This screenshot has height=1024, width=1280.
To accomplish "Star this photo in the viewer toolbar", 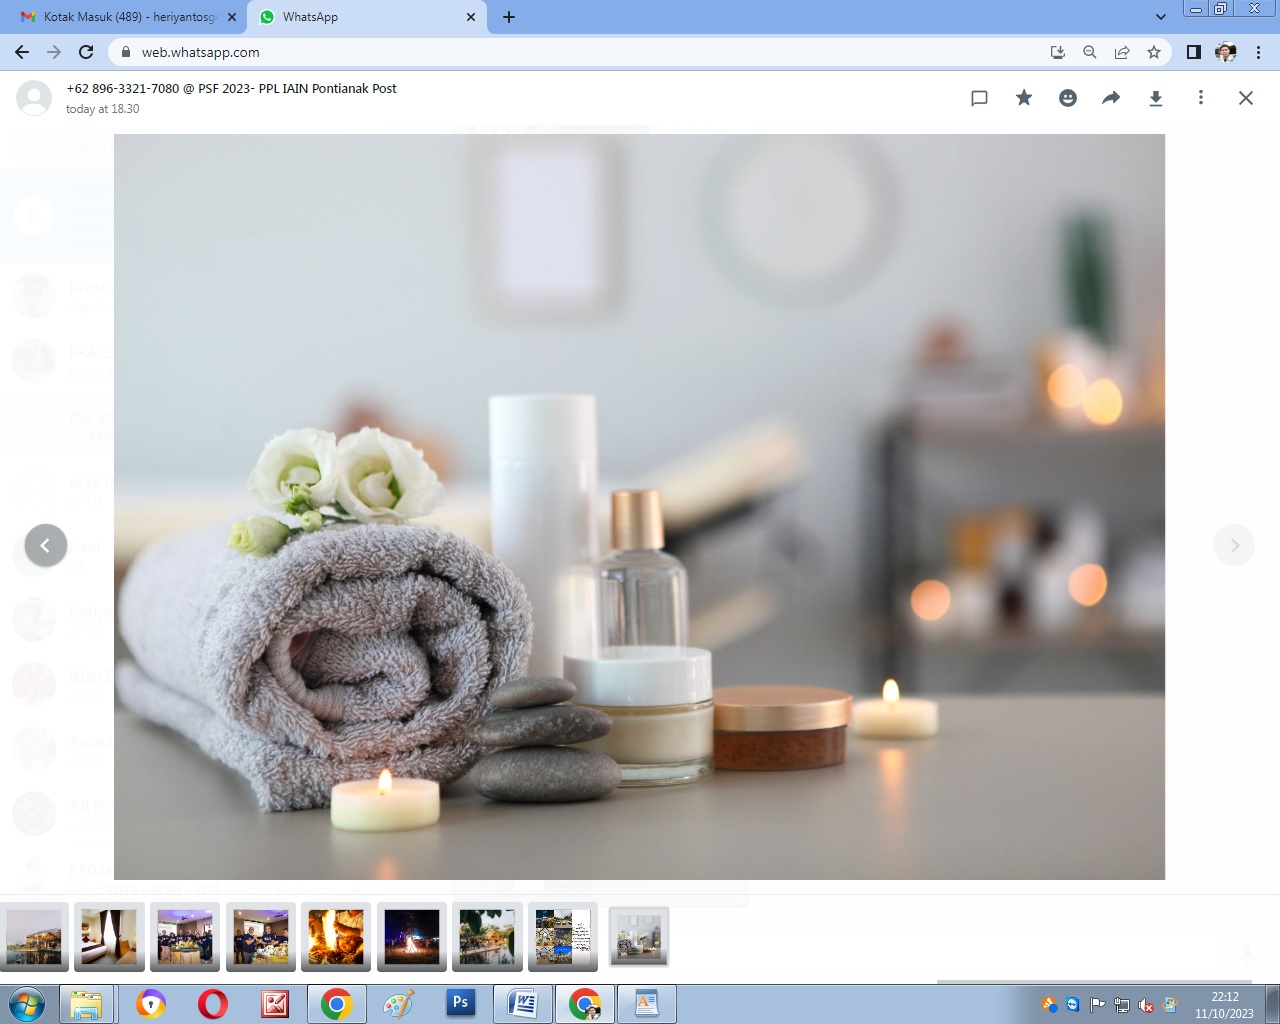I will [x=1024, y=98].
